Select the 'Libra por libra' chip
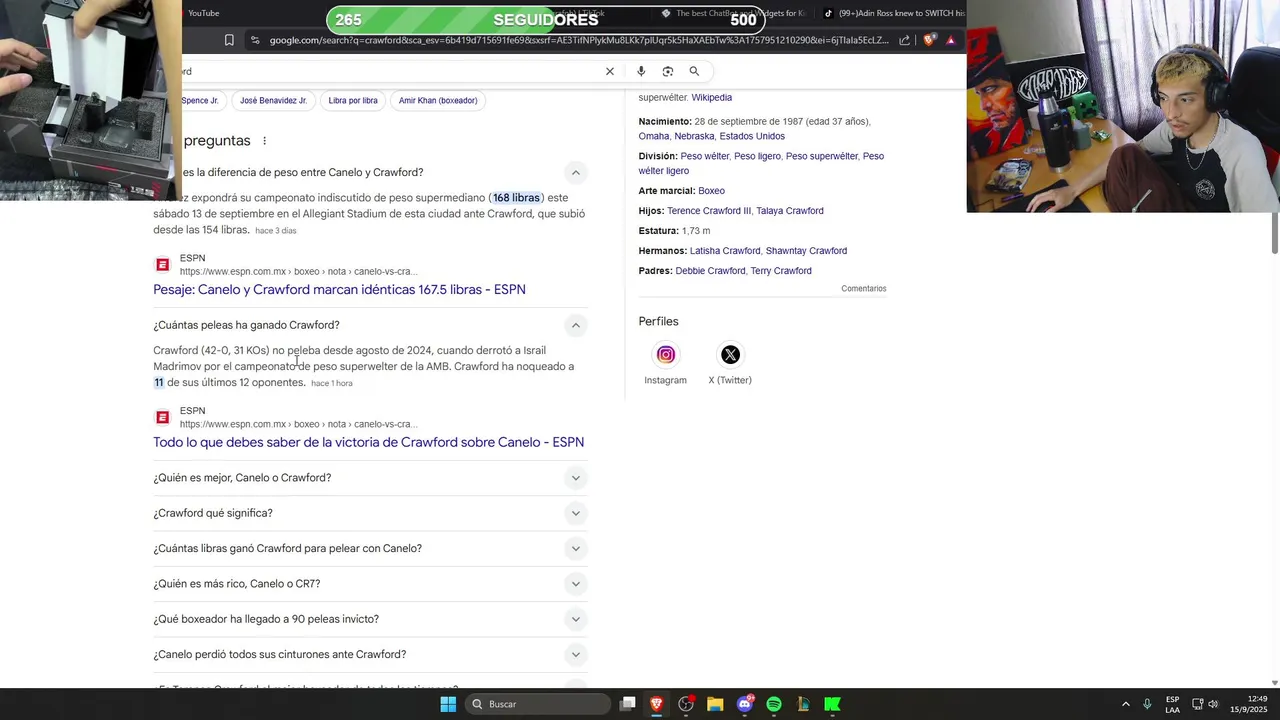 pyautogui.click(x=353, y=100)
